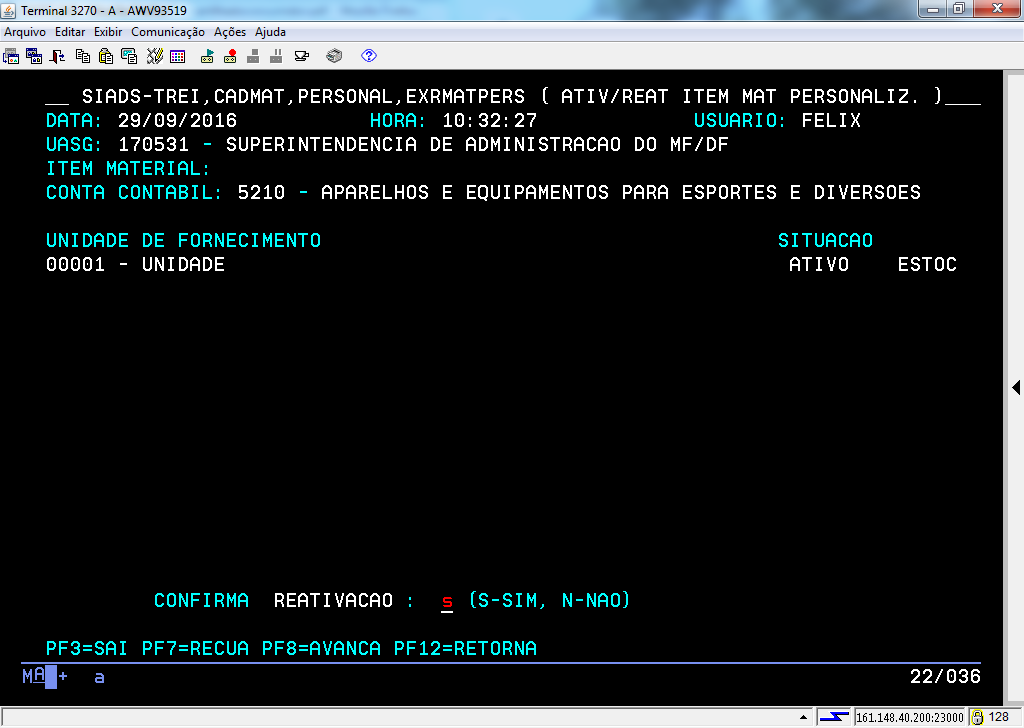Click the text '00001 - UNIDADE'
Image resolution: width=1024 pixels, height=728 pixels.
[135, 264]
